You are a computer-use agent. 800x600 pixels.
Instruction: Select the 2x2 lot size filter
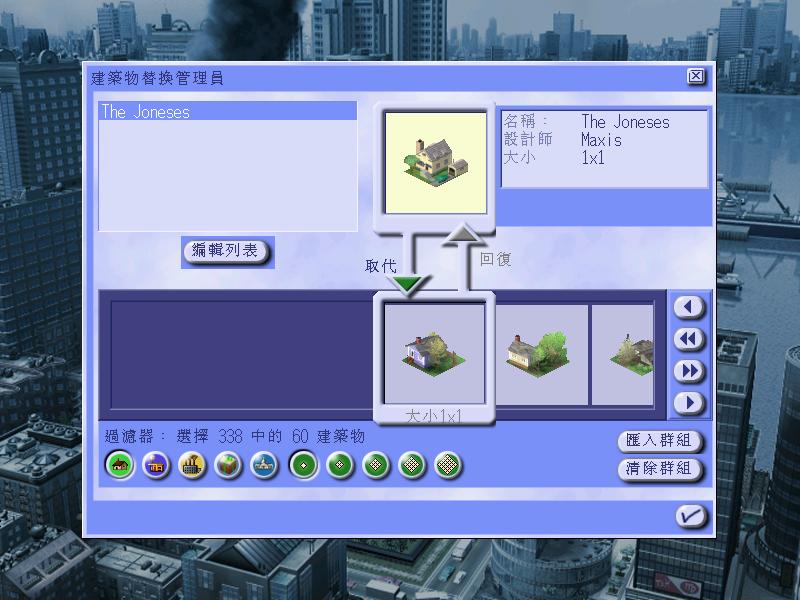[x=340, y=465]
